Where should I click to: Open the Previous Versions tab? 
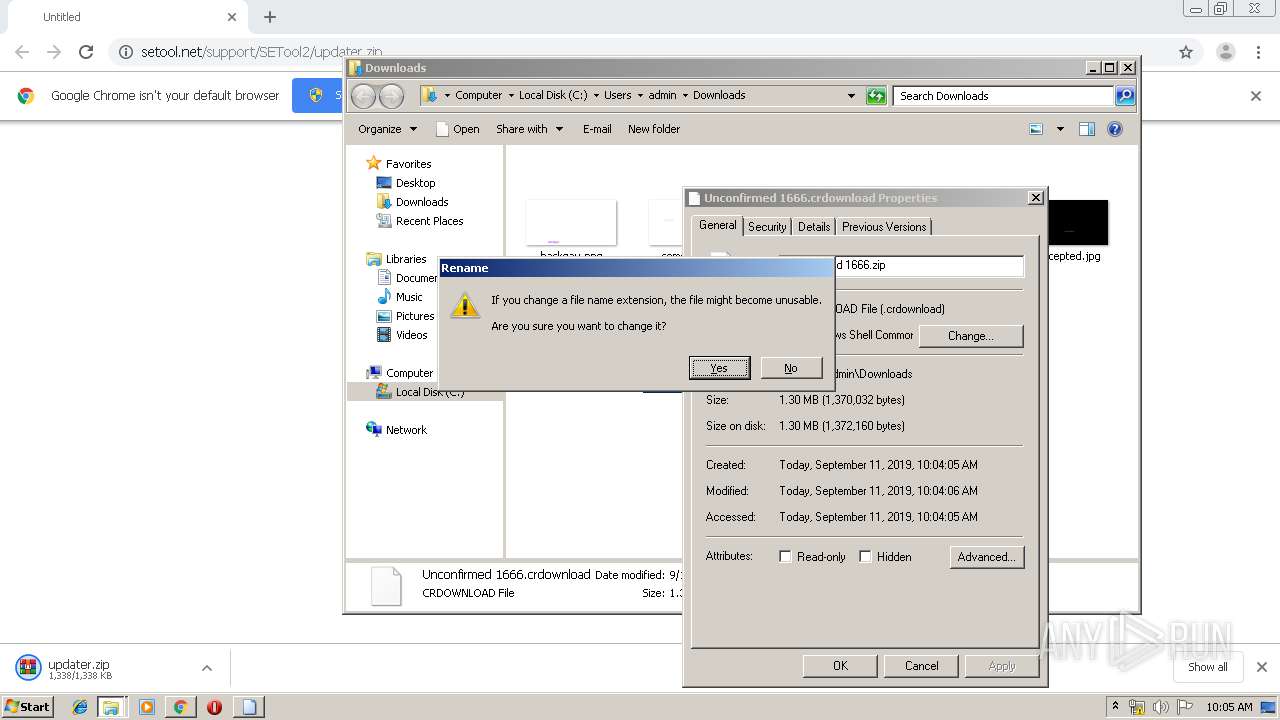[884, 227]
